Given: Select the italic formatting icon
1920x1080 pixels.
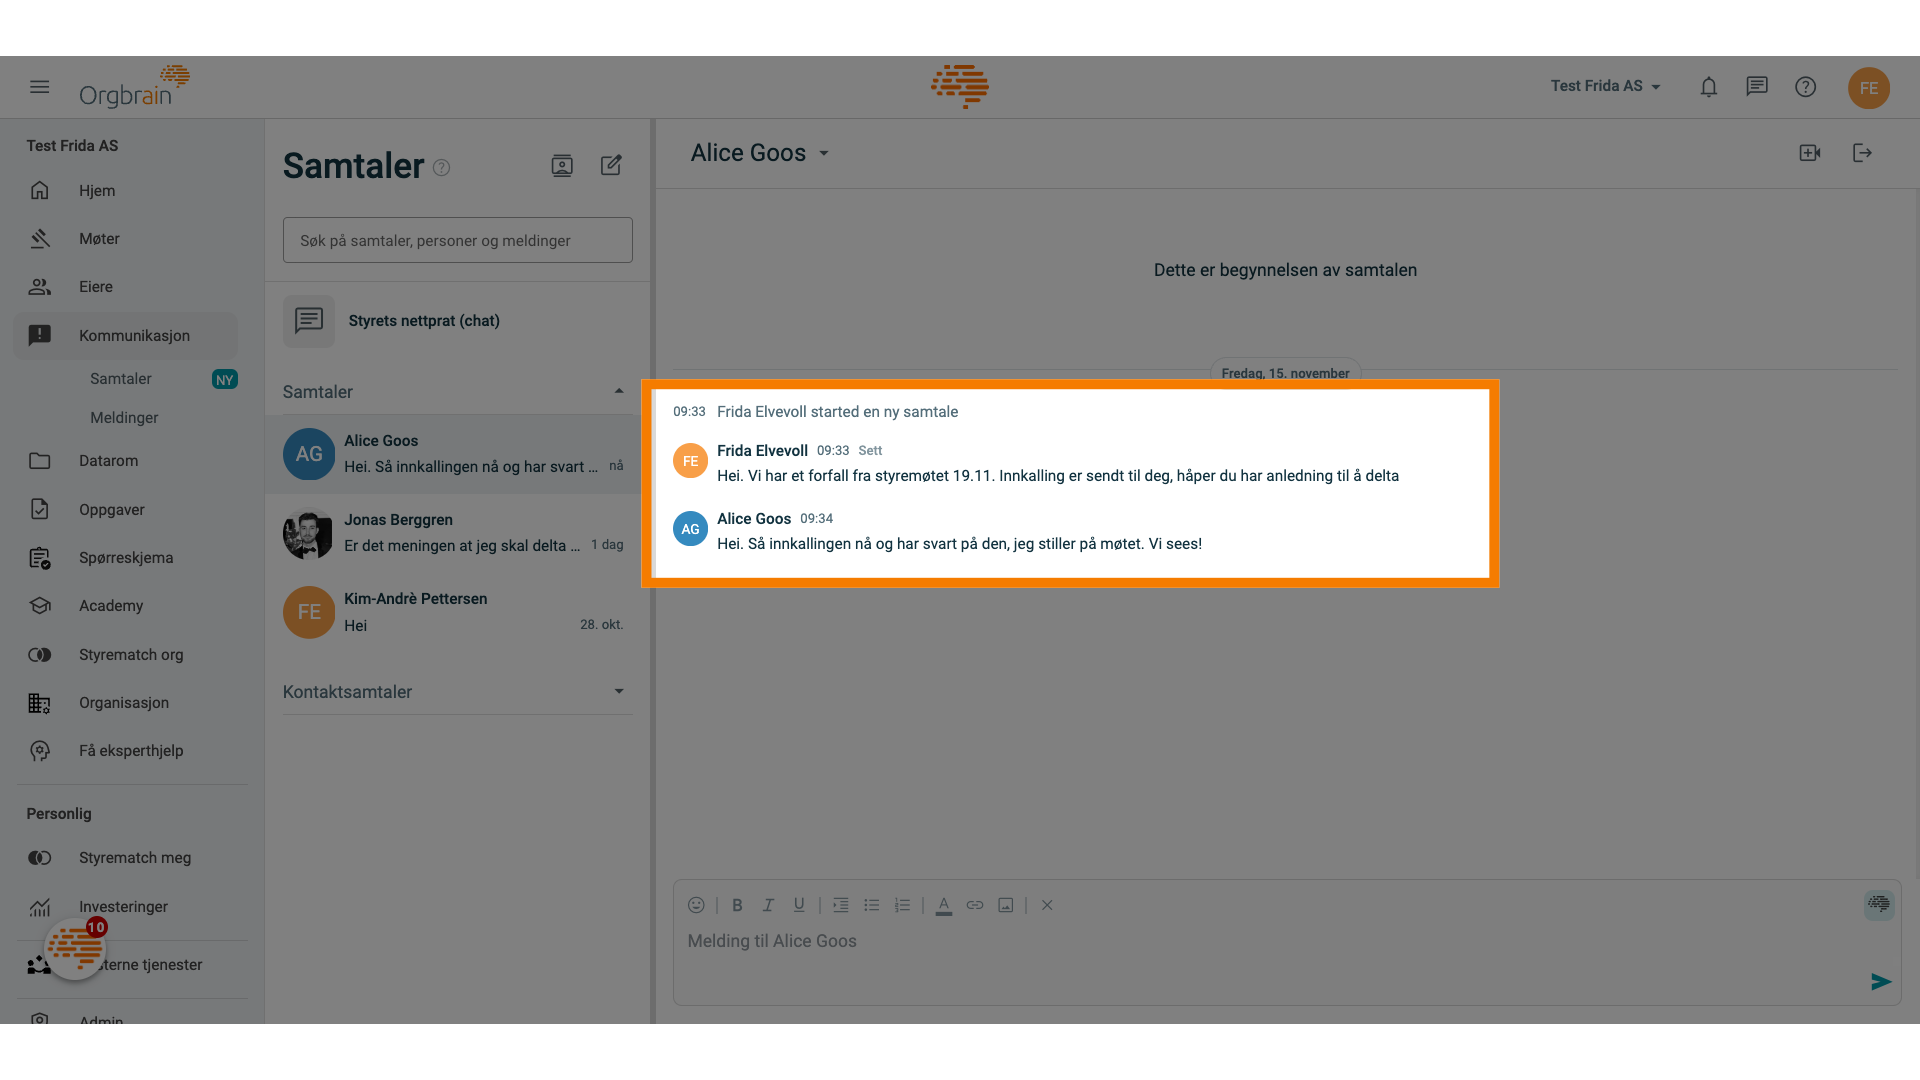Looking at the screenshot, I should click(767, 906).
